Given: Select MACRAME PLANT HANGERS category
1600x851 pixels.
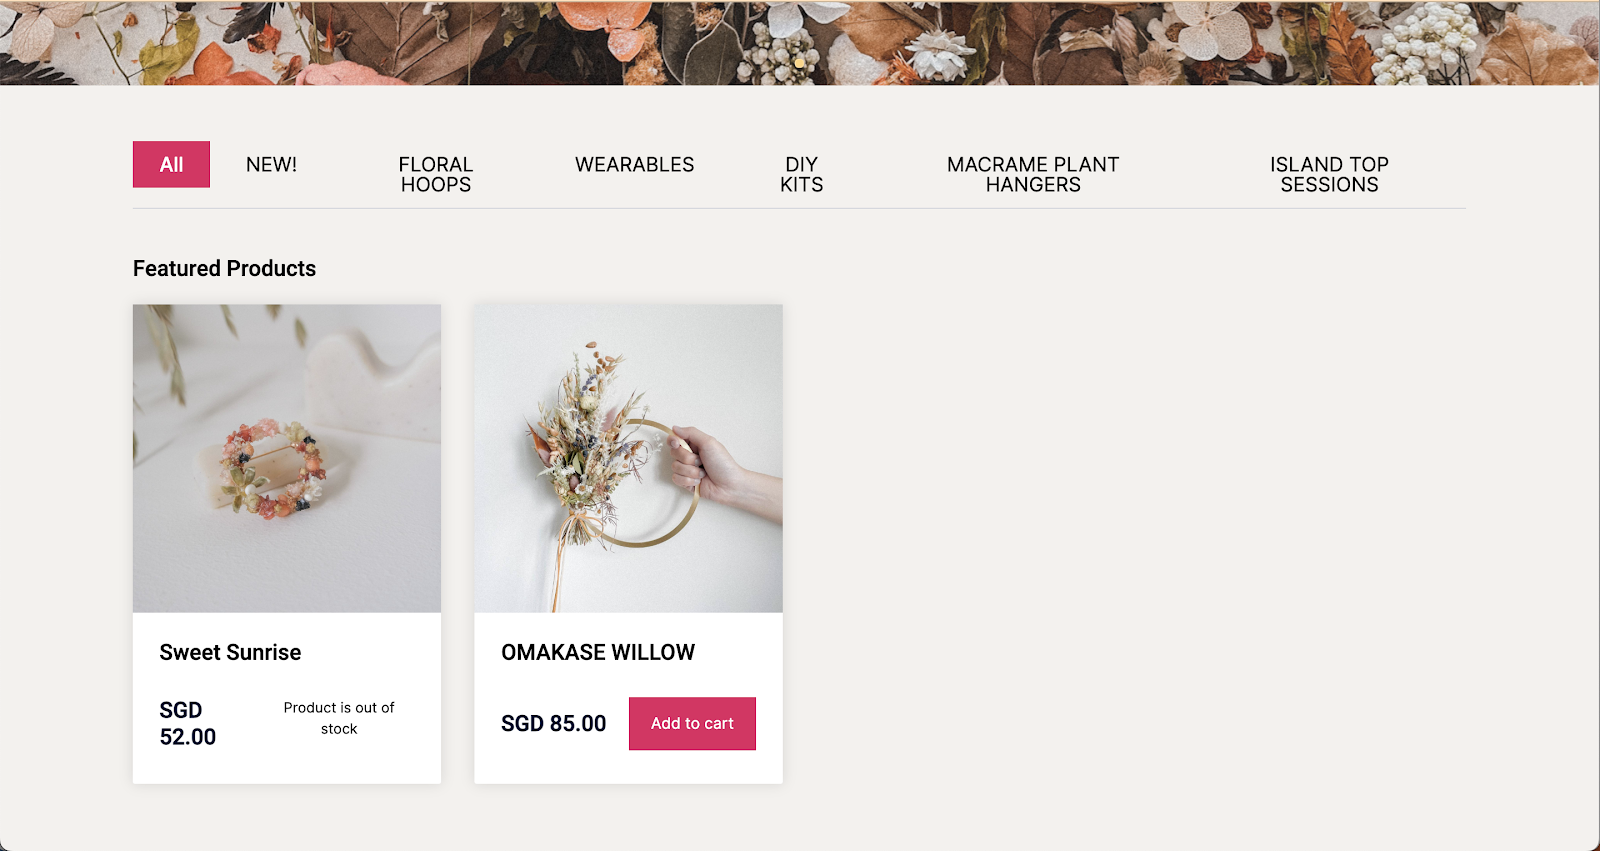Looking at the screenshot, I should point(1033,174).
